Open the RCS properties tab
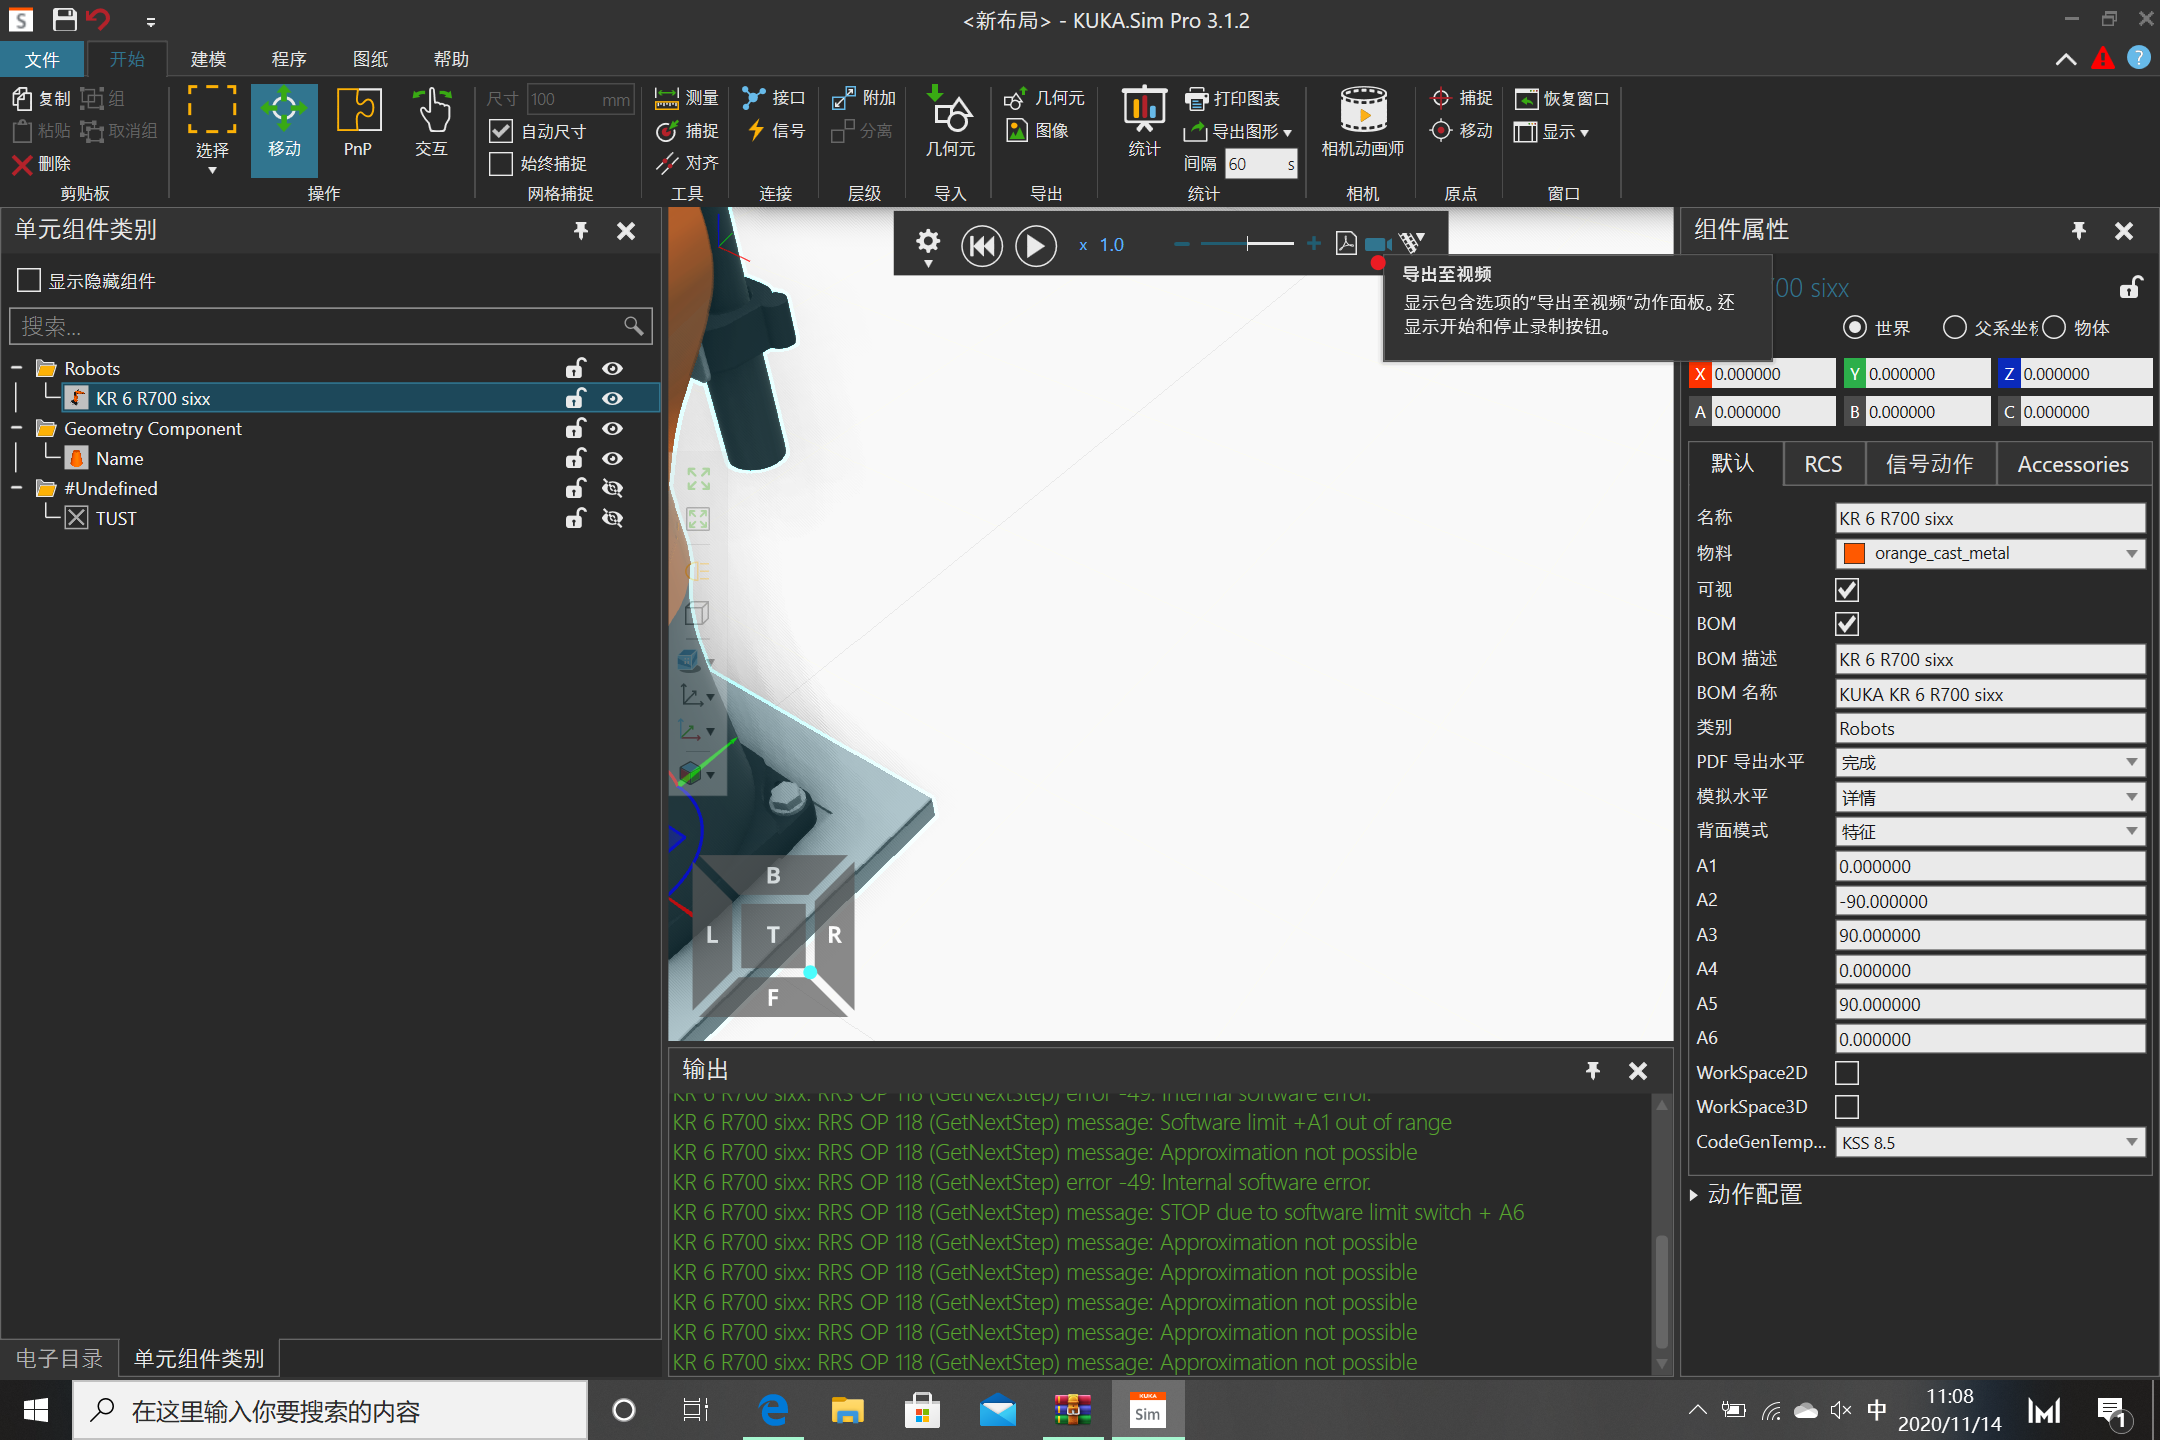Image resolution: width=2160 pixels, height=1440 pixels. point(1823,464)
